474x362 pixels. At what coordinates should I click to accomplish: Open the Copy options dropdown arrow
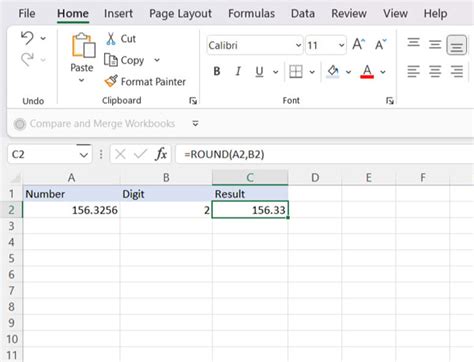tap(157, 60)
